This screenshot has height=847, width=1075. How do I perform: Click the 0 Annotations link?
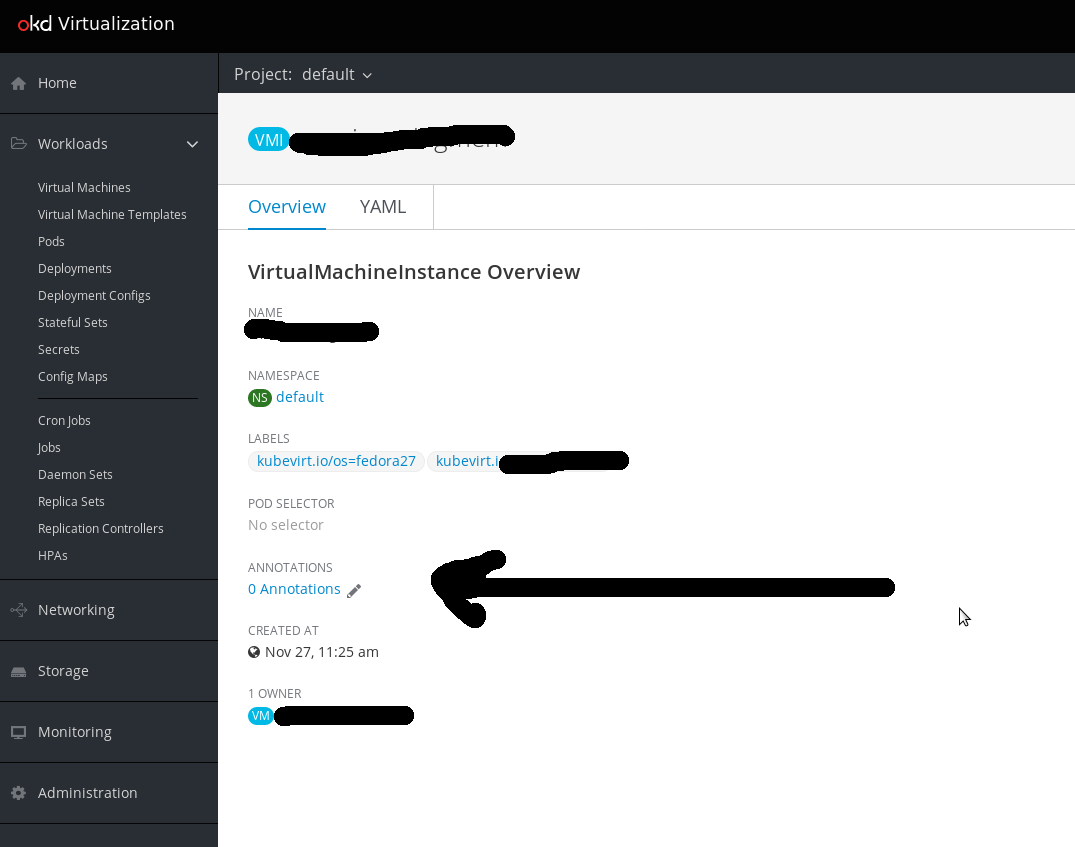coord(294,589)
